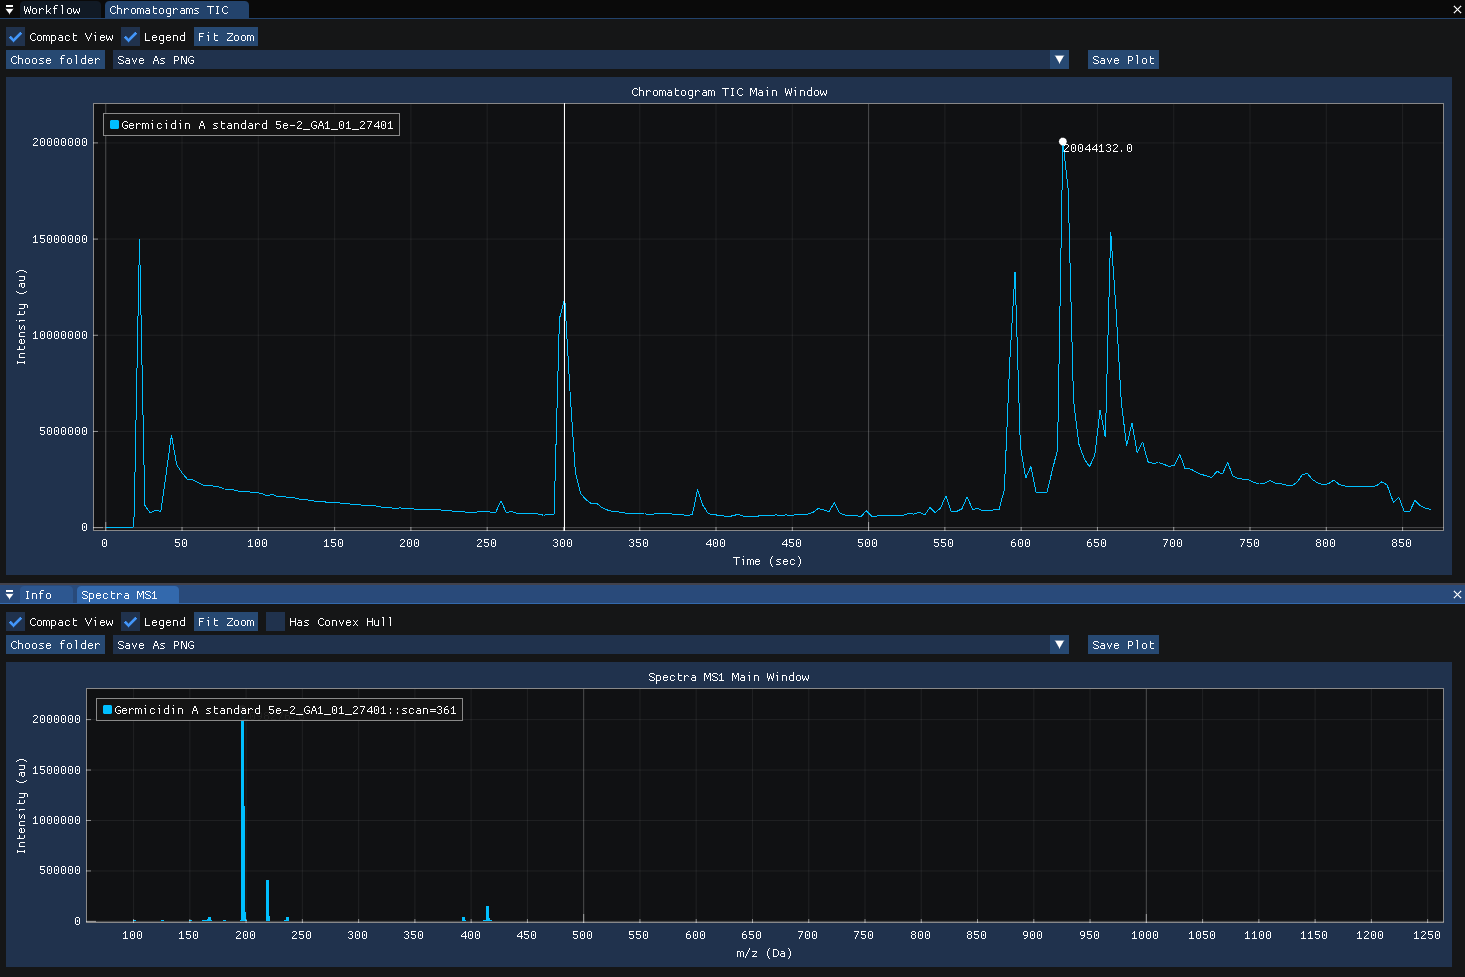The image size is (1465, 977).
Task: Close the top chromatogram panel
Action: pyautogui.click(x=1457, y=10)
